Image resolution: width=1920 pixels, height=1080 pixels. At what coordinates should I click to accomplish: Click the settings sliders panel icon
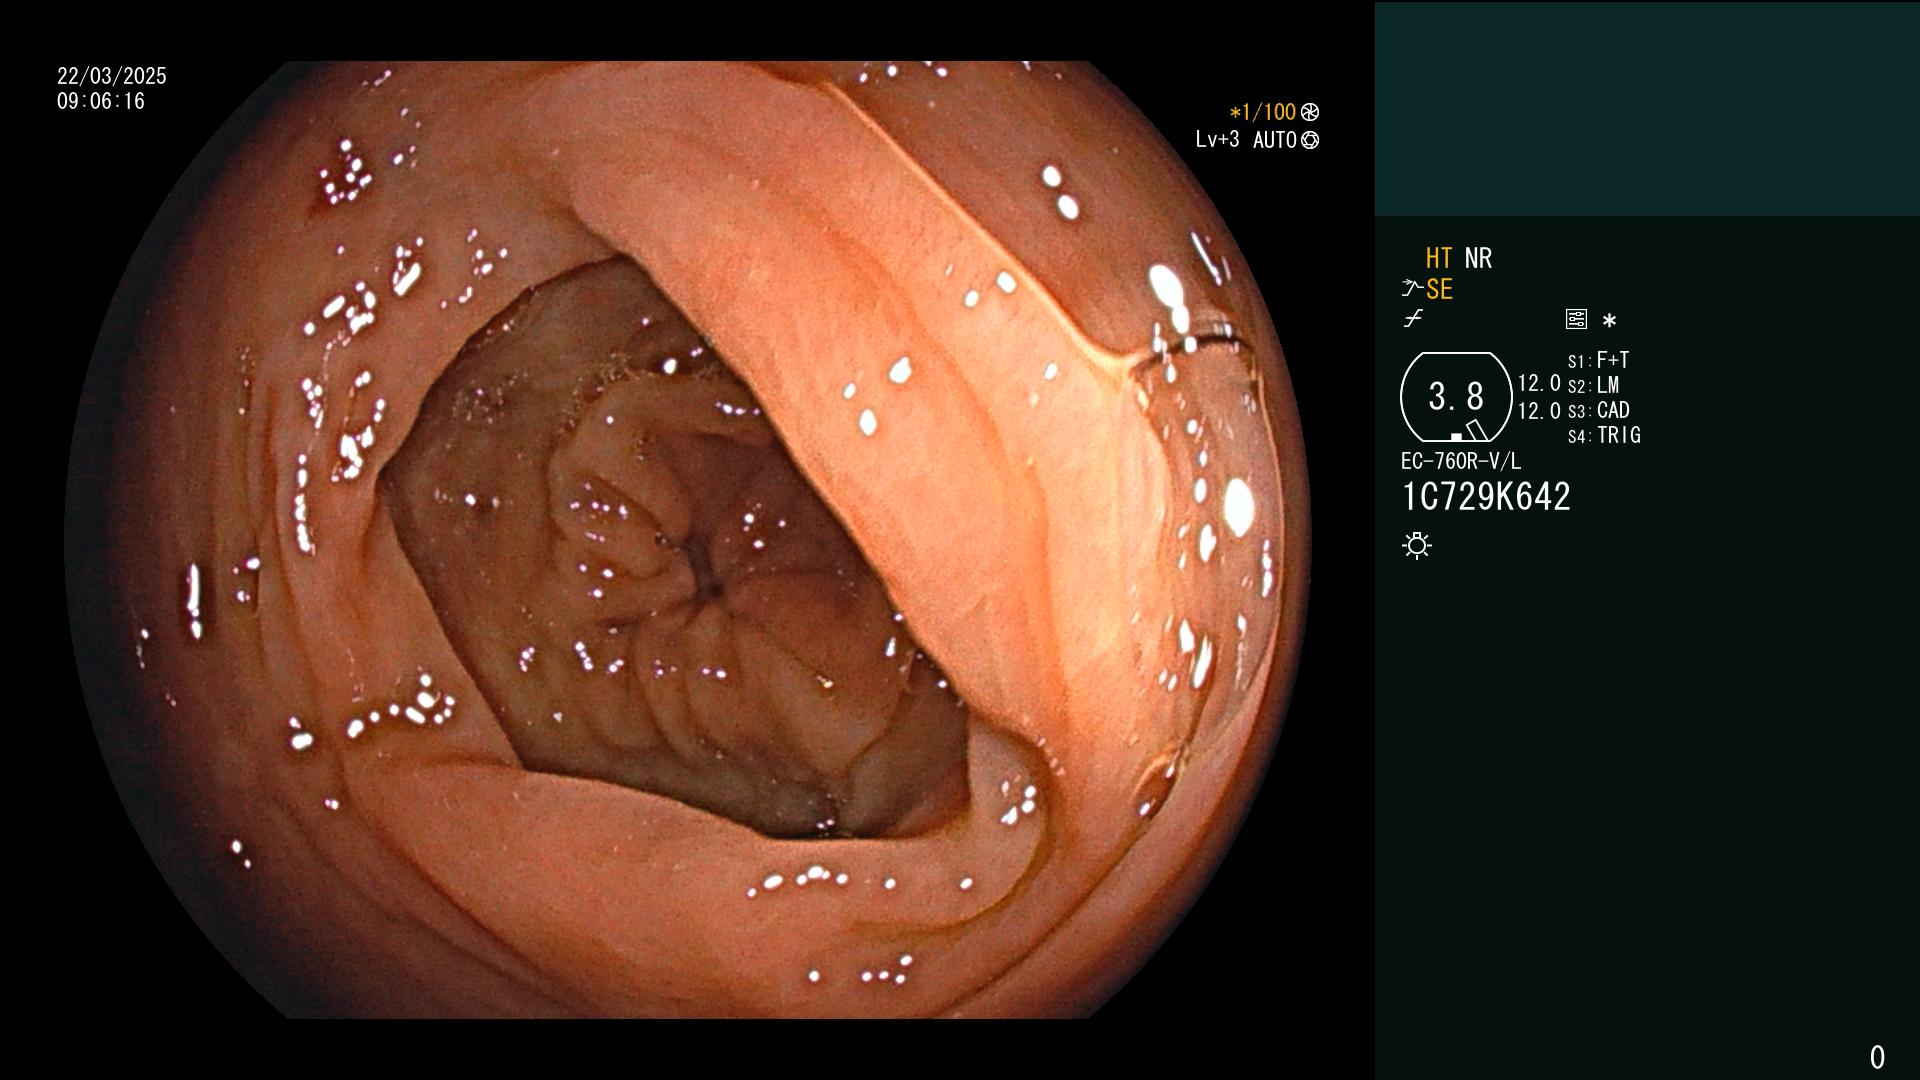[1576, 319]
